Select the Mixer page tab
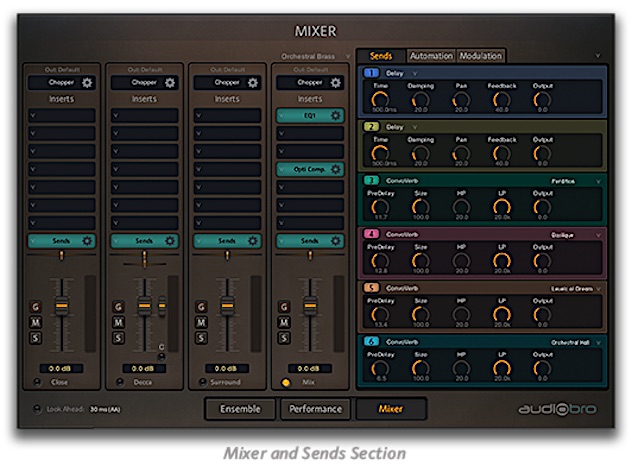 (x=391, y=409)
